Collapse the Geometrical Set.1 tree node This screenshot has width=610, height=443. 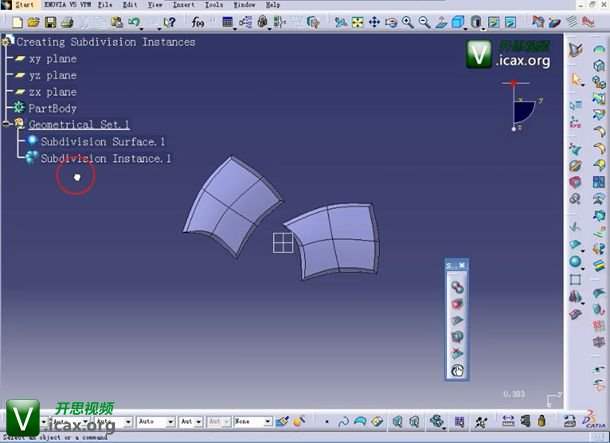pos(7,125)
